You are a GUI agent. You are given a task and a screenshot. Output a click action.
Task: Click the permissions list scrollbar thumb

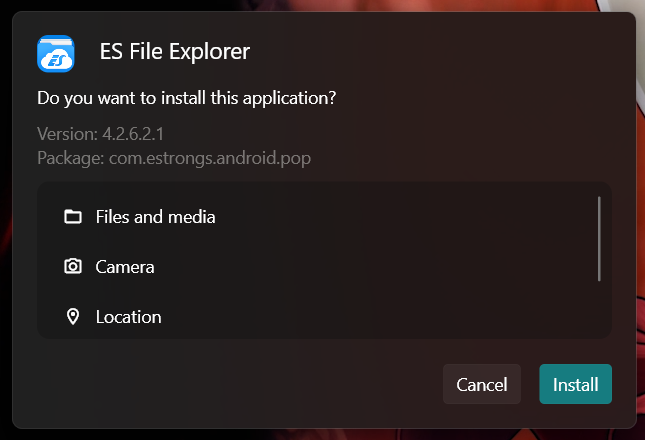pos(599,238)
